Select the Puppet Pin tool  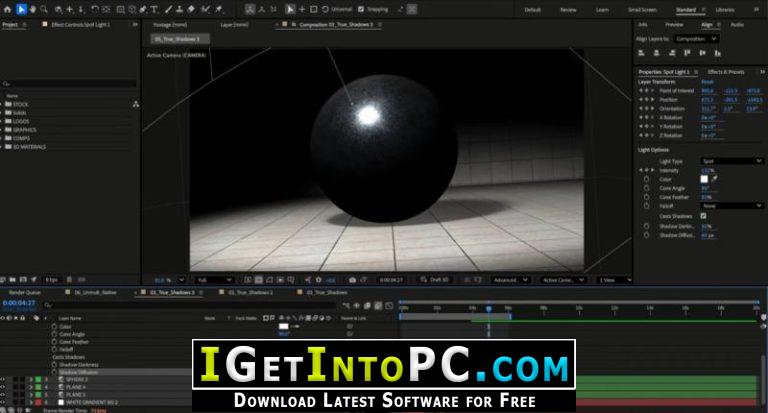click(x=219, y=9)
